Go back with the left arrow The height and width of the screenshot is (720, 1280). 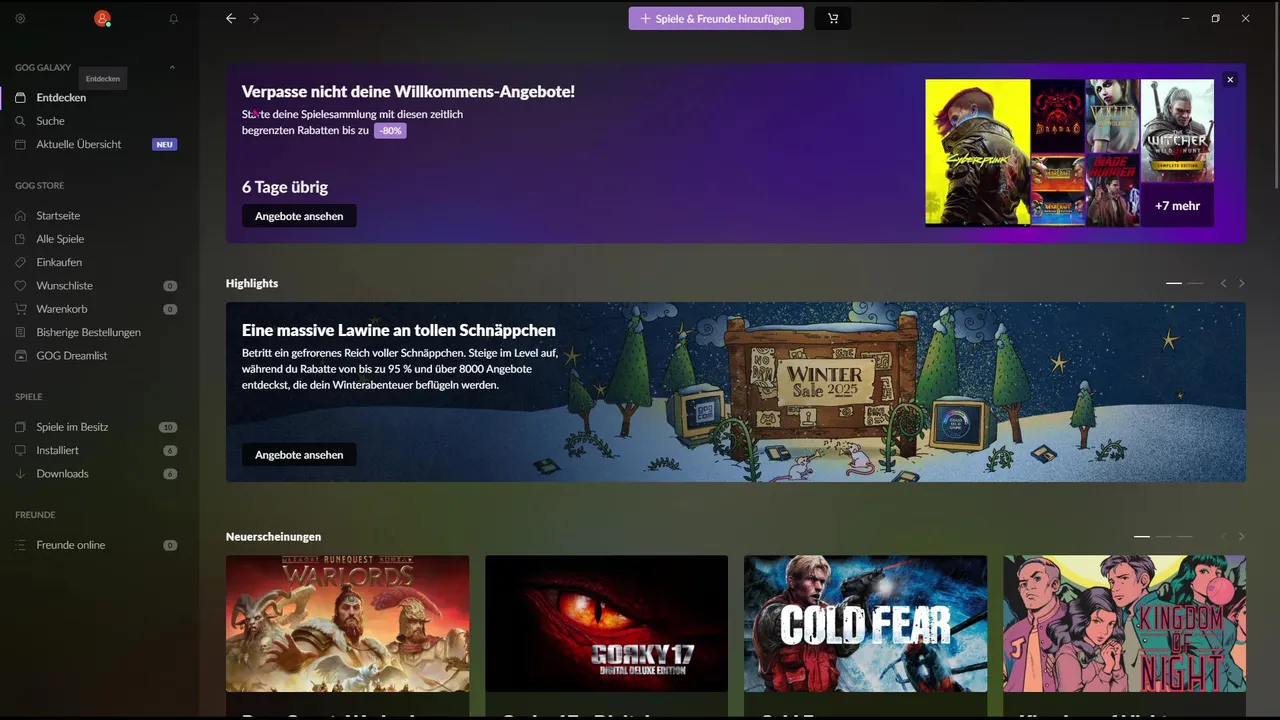(231, 18)
